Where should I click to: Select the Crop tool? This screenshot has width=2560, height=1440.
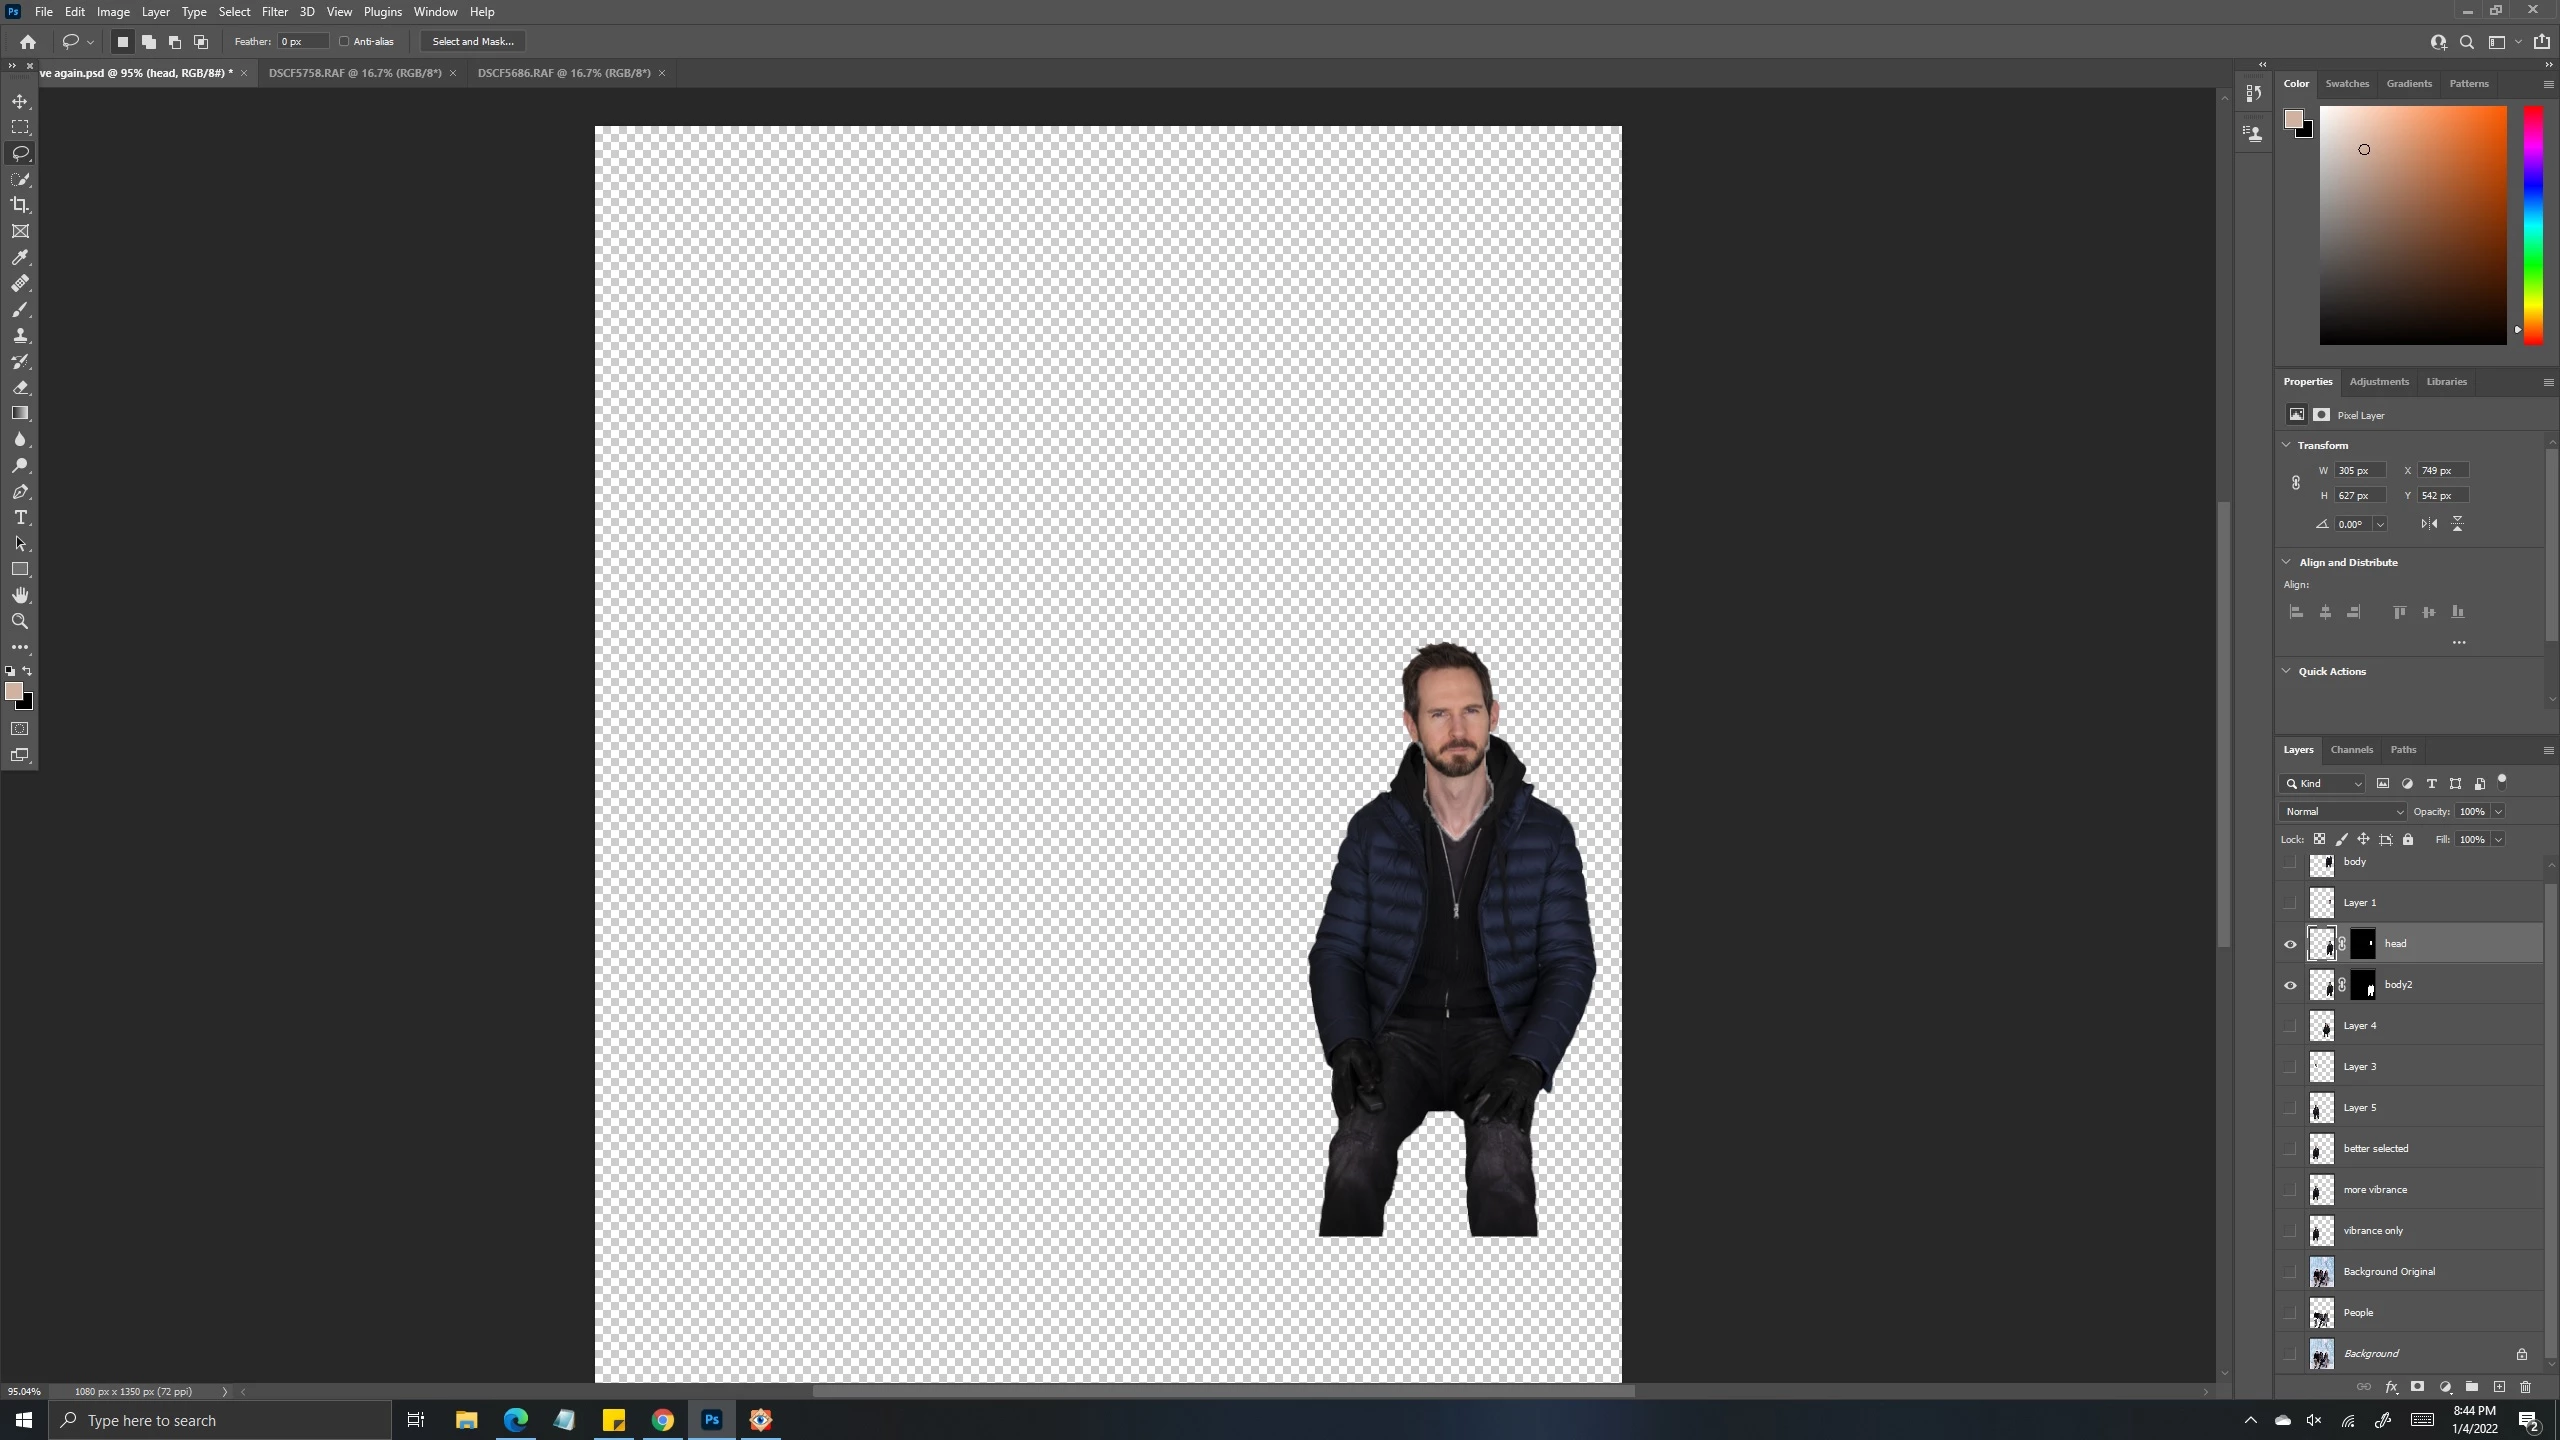click(20, 205)
